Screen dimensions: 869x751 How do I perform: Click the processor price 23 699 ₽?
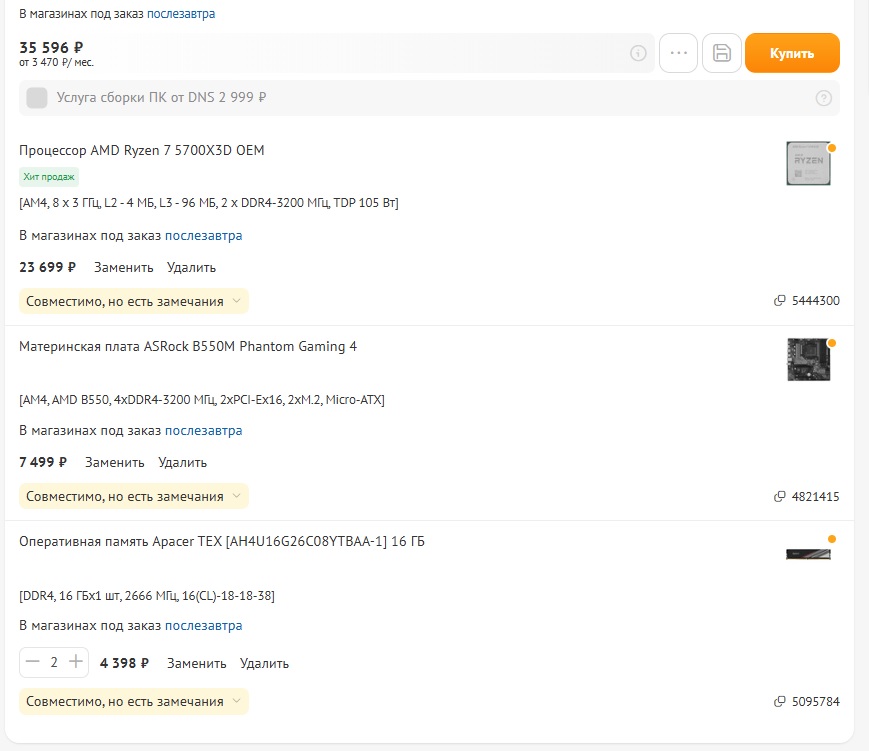[x=48, y=268]
